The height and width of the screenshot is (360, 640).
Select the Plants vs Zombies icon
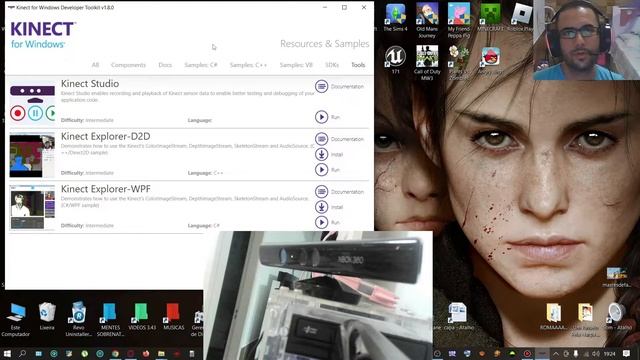(x=458, y=63)
